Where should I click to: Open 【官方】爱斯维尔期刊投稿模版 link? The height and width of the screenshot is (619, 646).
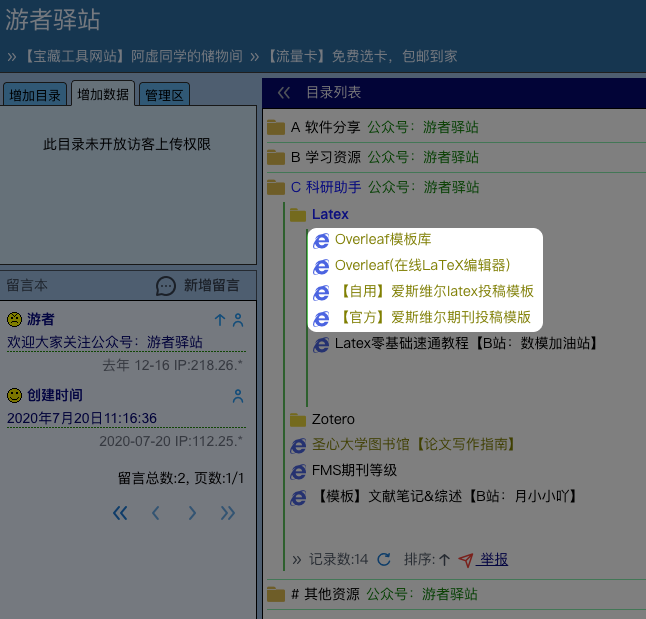433,317
